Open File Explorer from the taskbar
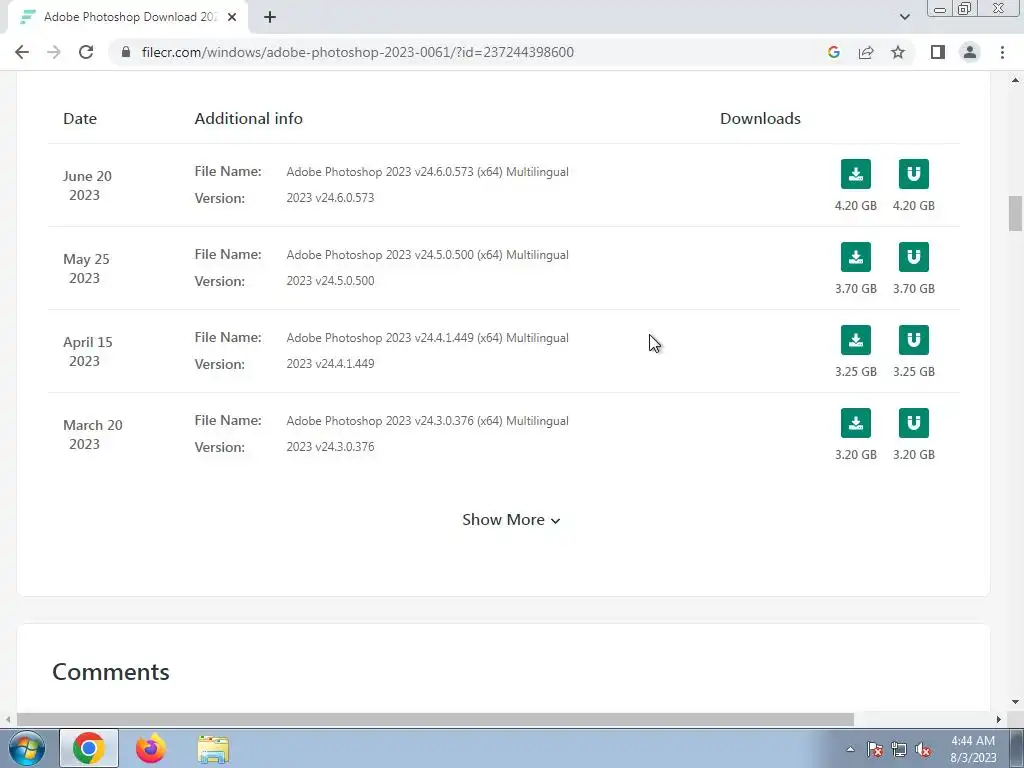Viewport: 1024px width, 768px height. tap(214, 748)
